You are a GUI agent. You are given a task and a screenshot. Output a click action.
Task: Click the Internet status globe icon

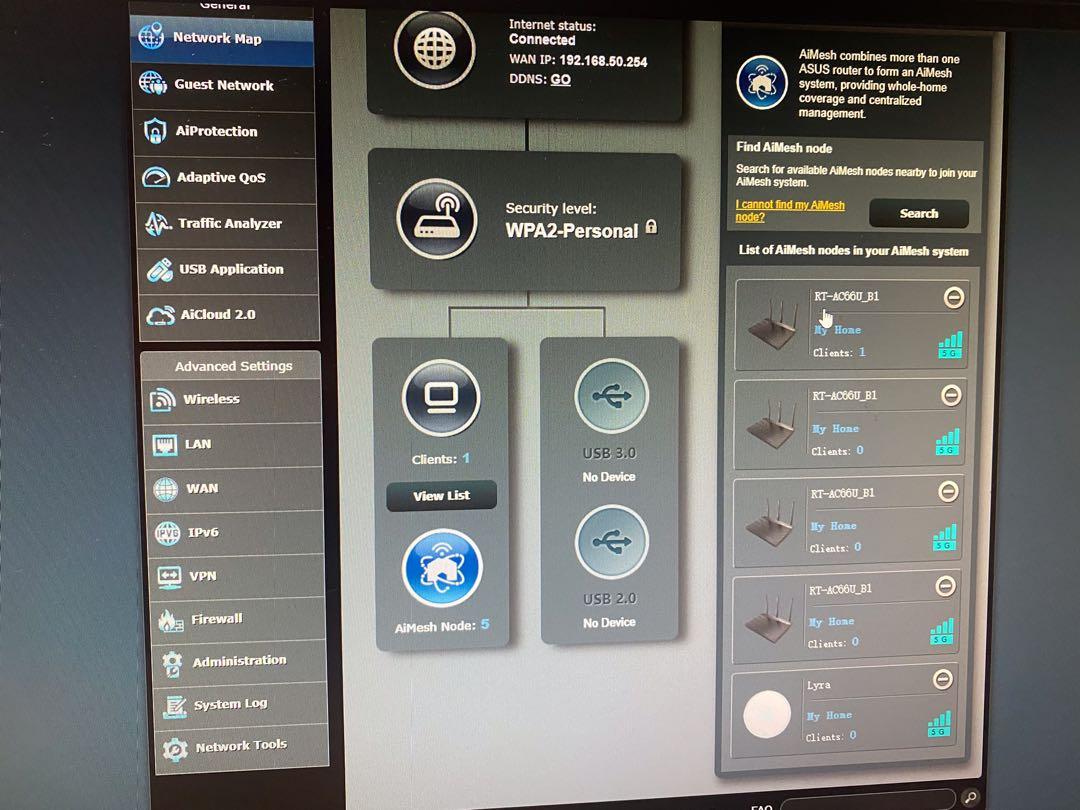tap(435, 49)
